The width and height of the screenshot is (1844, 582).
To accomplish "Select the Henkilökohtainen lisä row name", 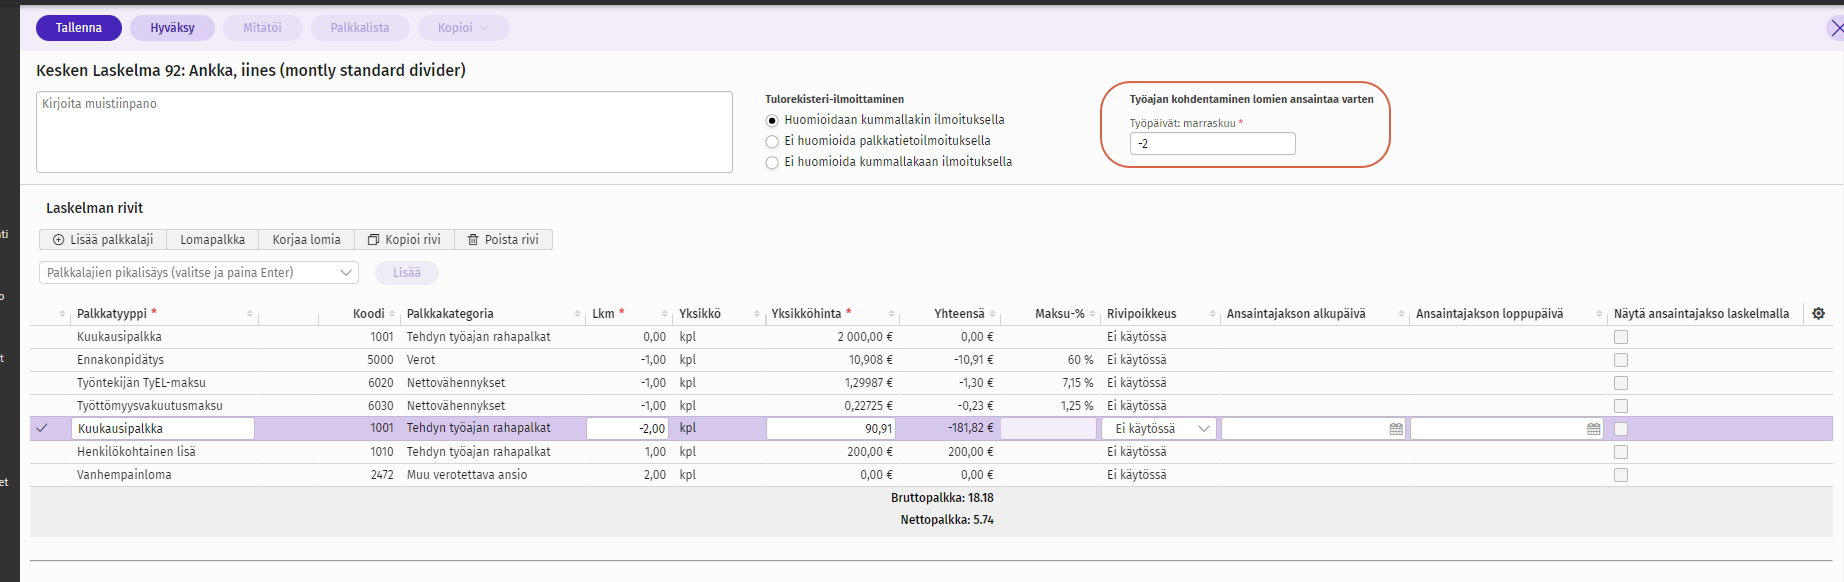I will pos(136,452).
